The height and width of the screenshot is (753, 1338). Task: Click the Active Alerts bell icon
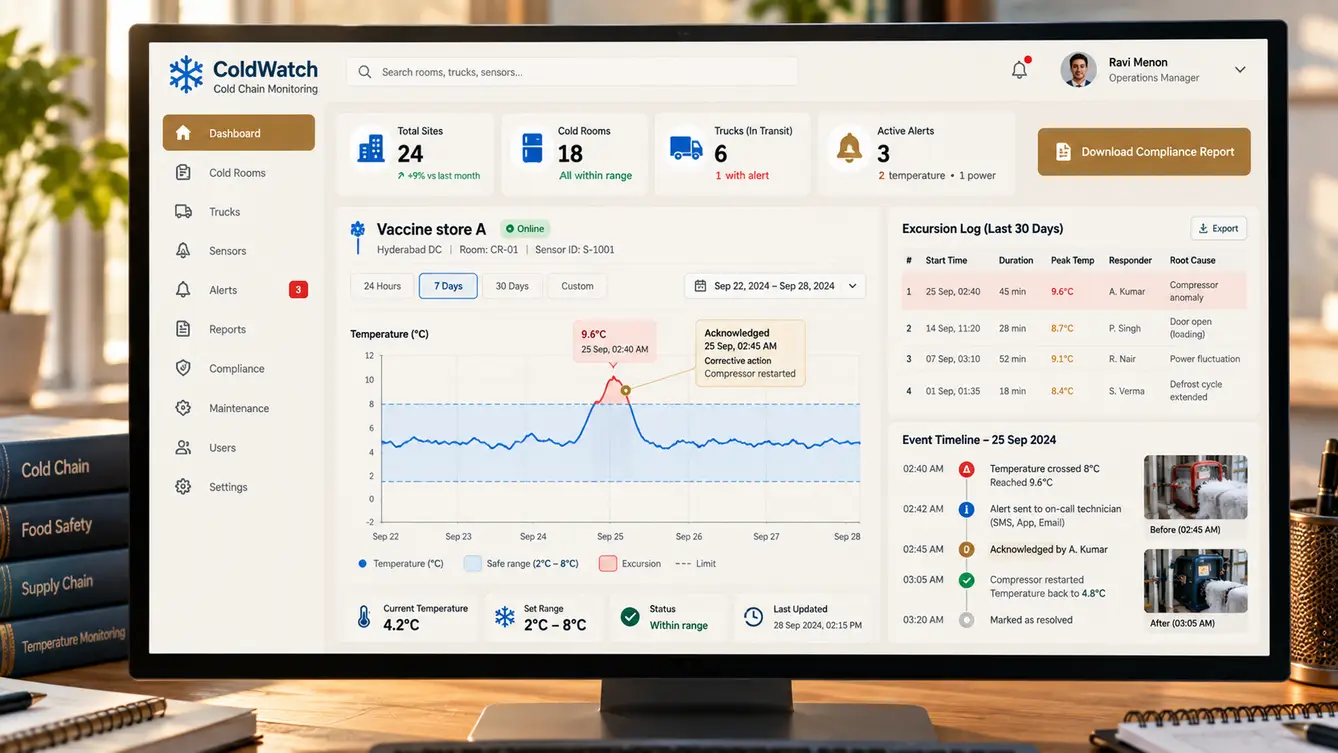click(849, 149)
